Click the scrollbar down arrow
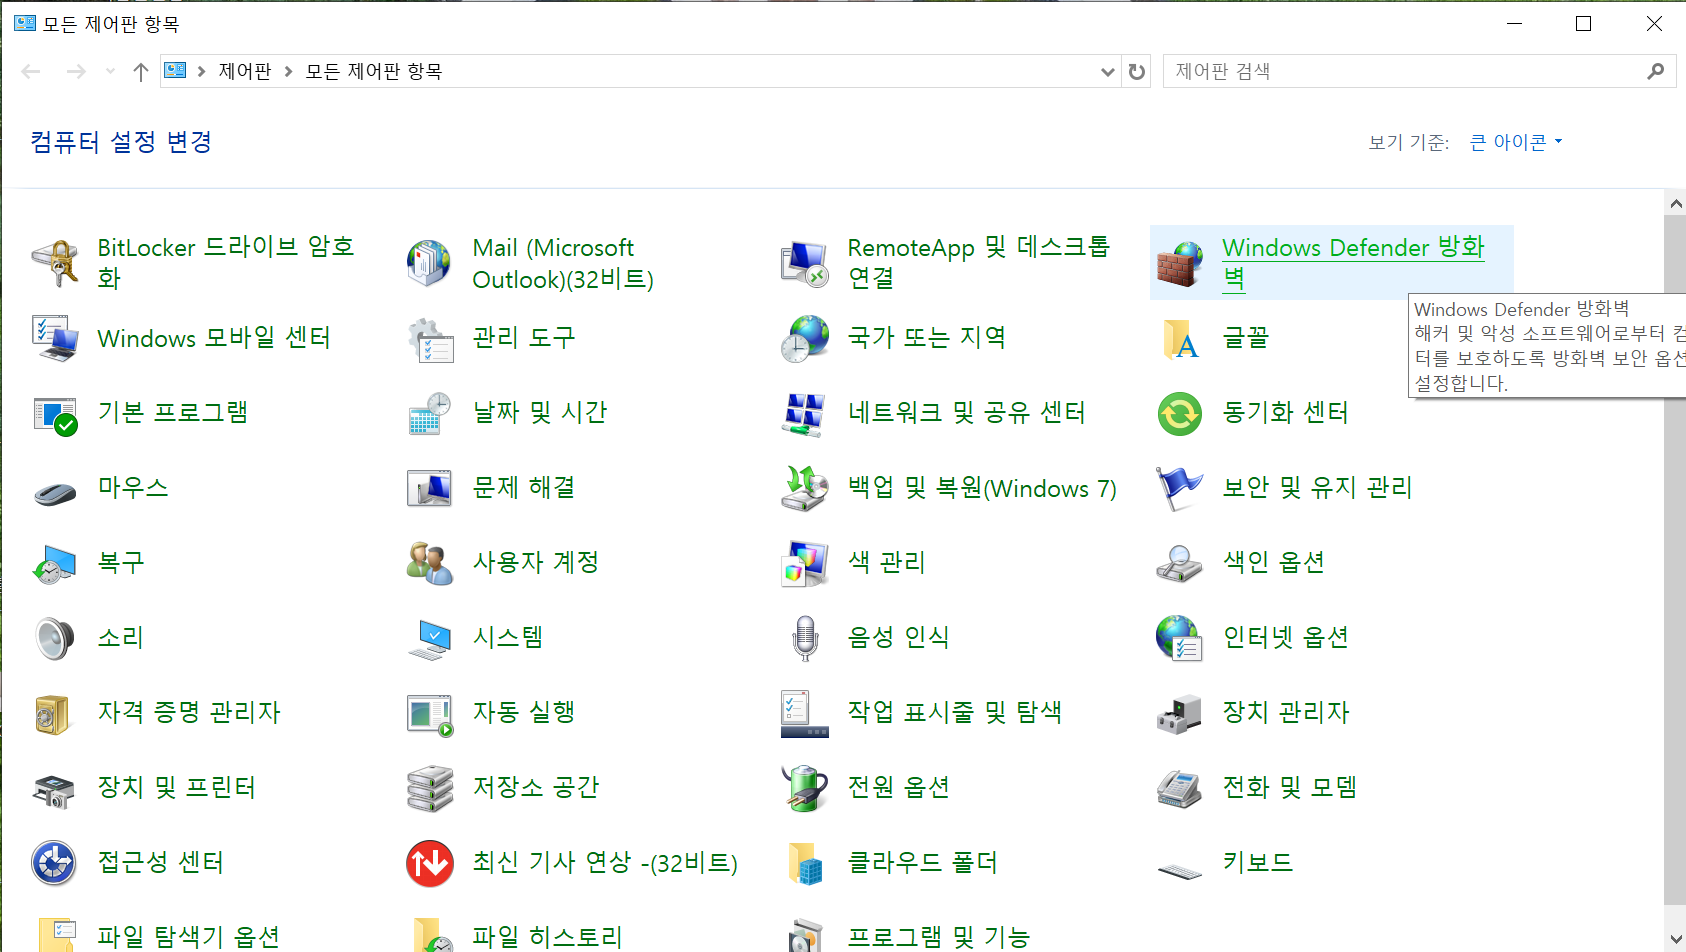 [1675, 940]
